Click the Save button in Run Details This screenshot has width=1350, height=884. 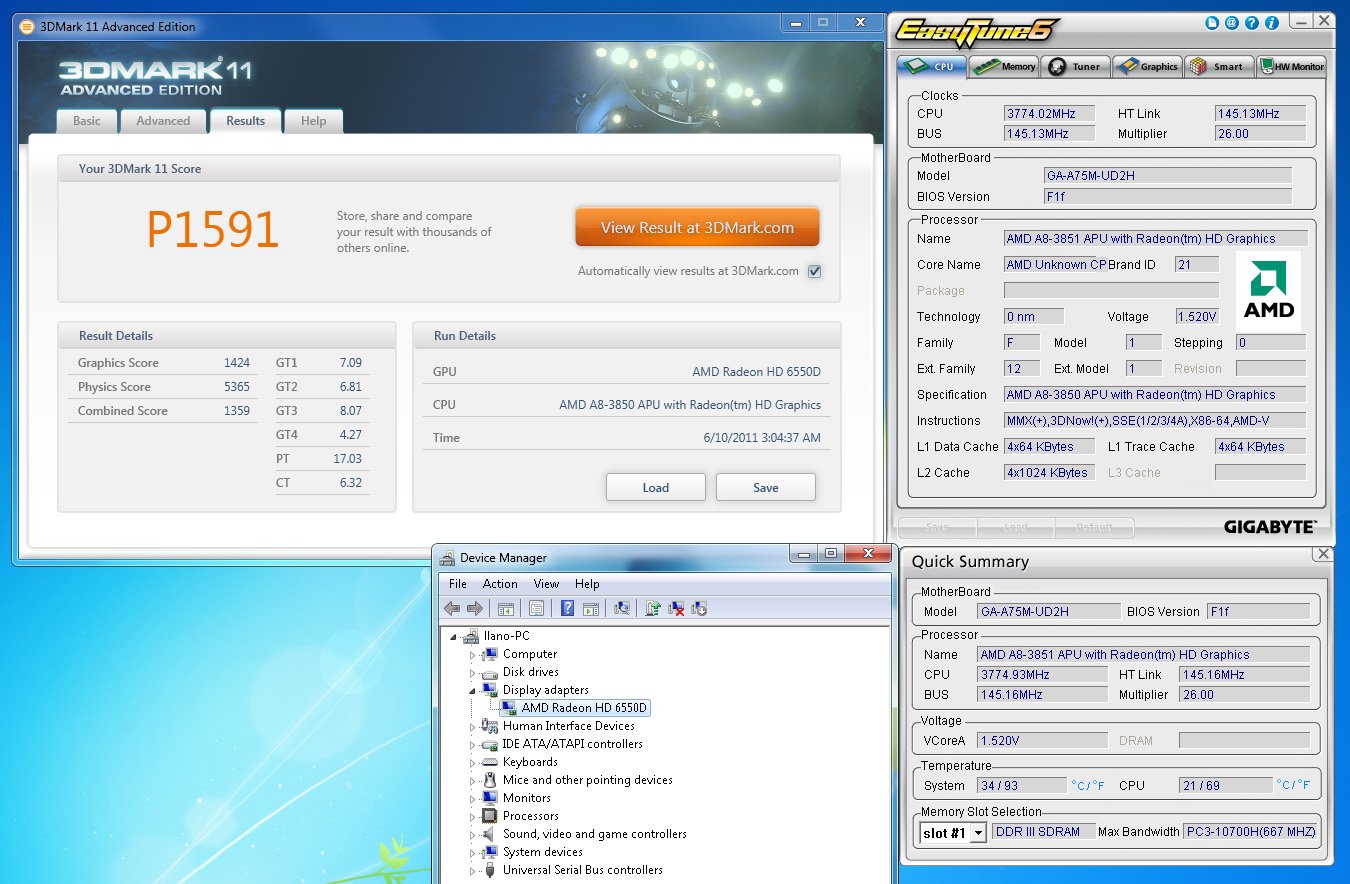765,487
